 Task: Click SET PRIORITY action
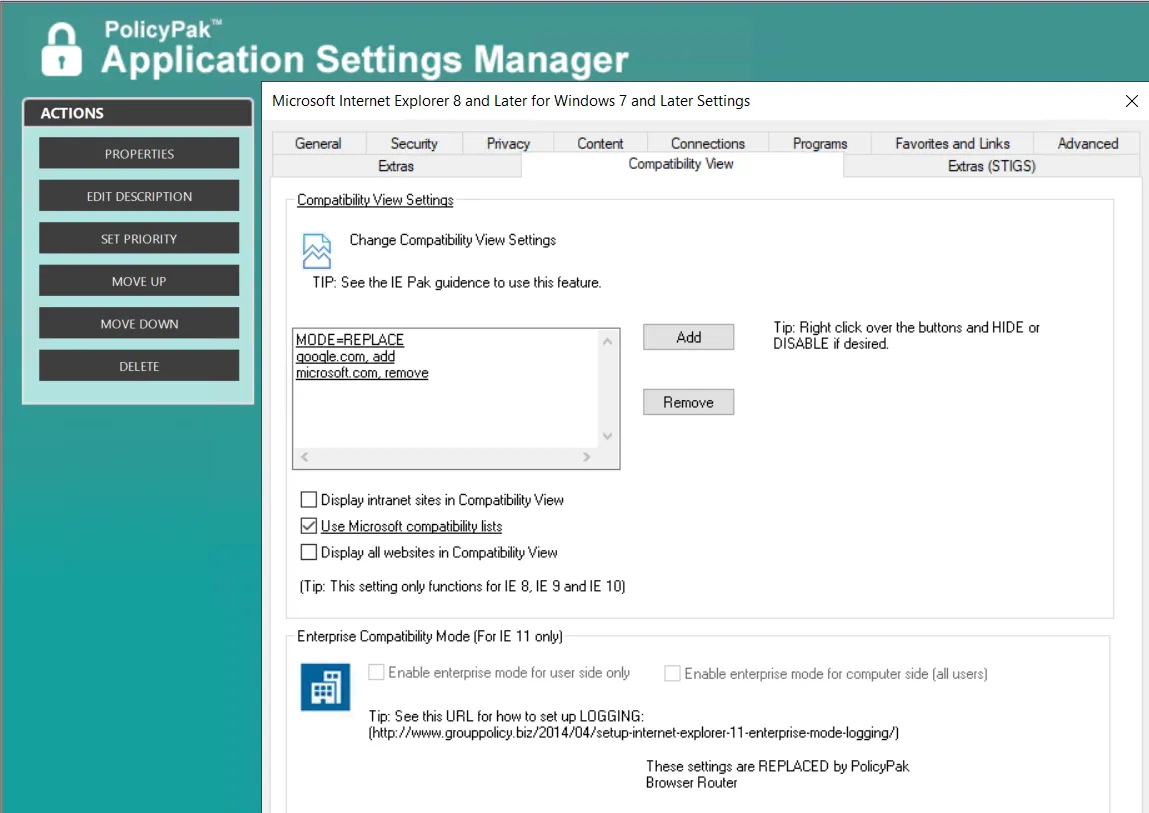[139, 239]
